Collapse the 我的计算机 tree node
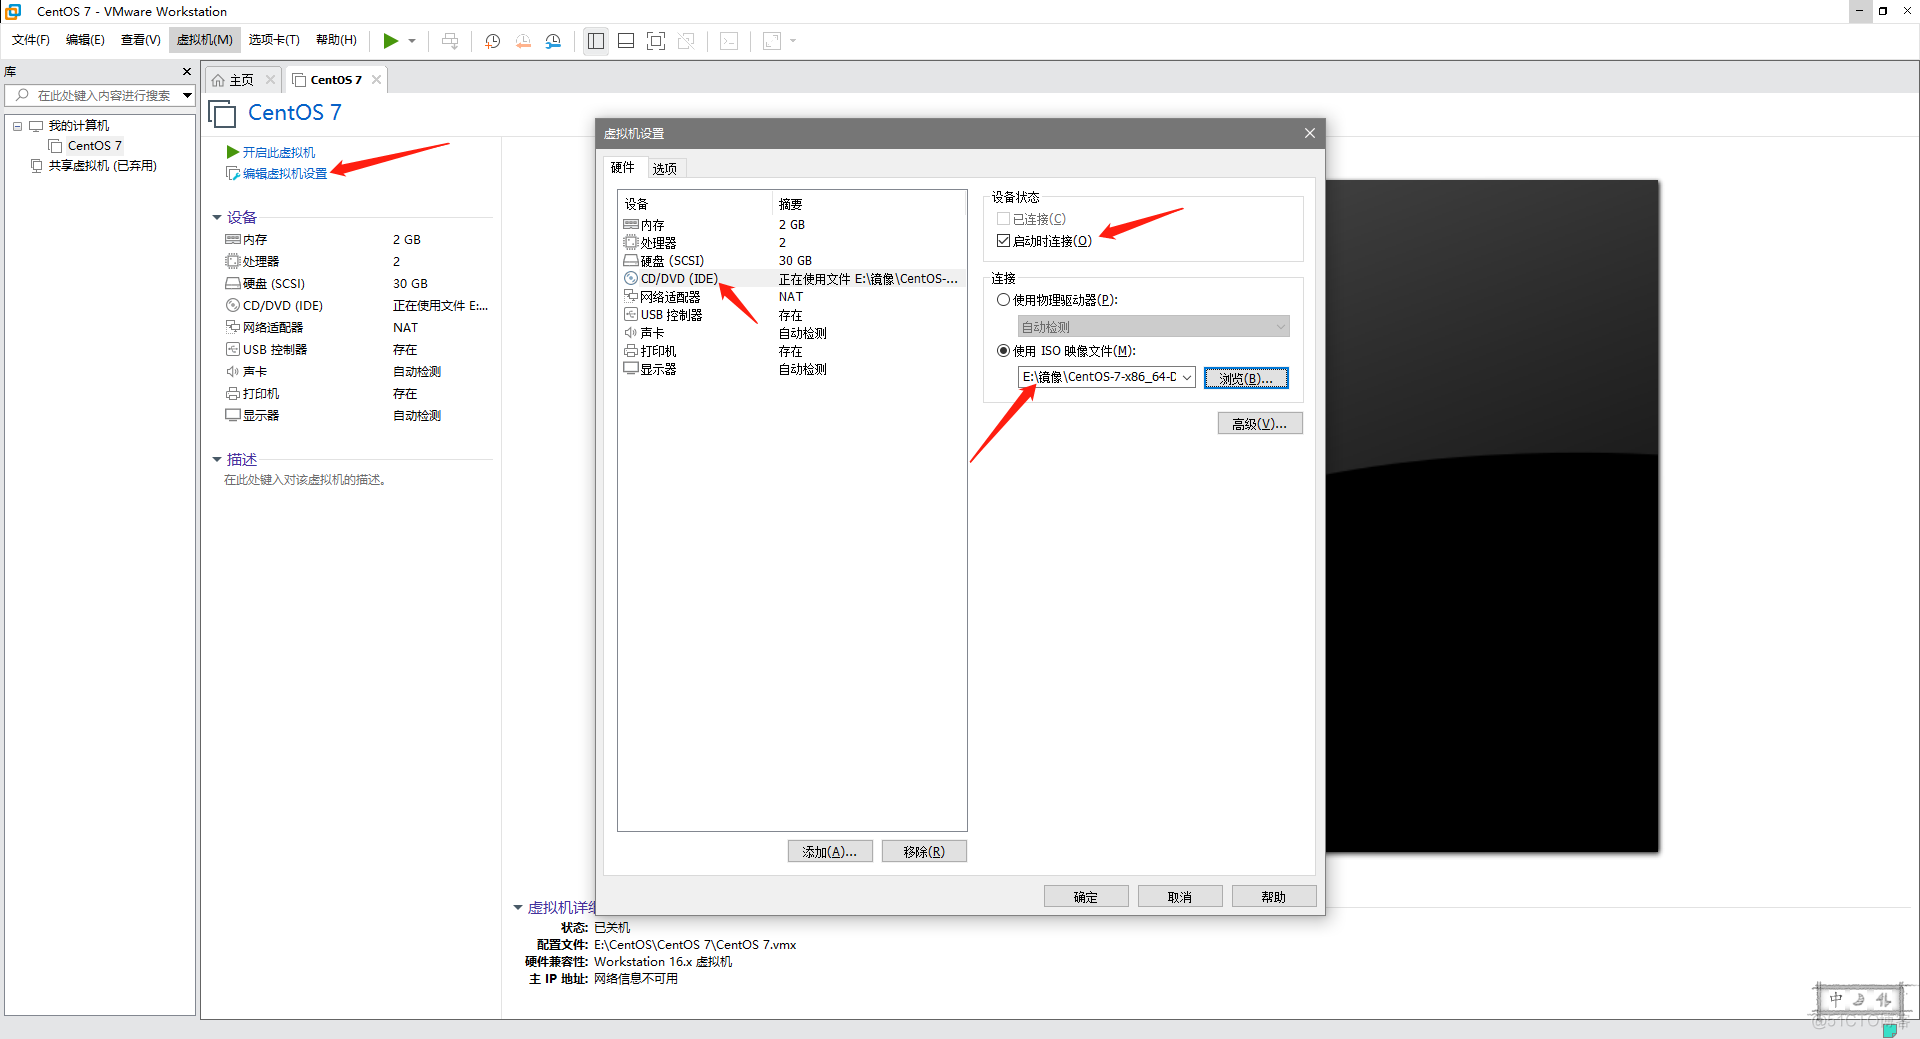This screenshot has height=1039, width=1920. click(x=17, y=126)
